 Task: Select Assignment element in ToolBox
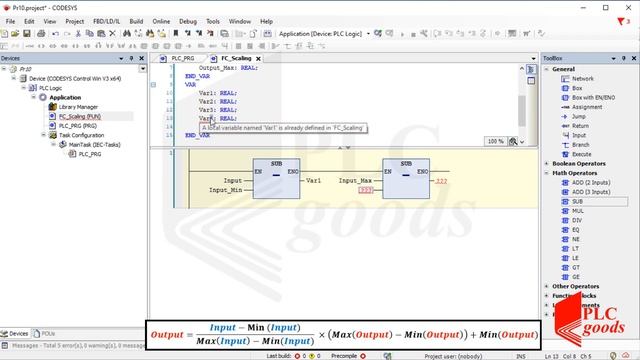(x=582, y=107)
